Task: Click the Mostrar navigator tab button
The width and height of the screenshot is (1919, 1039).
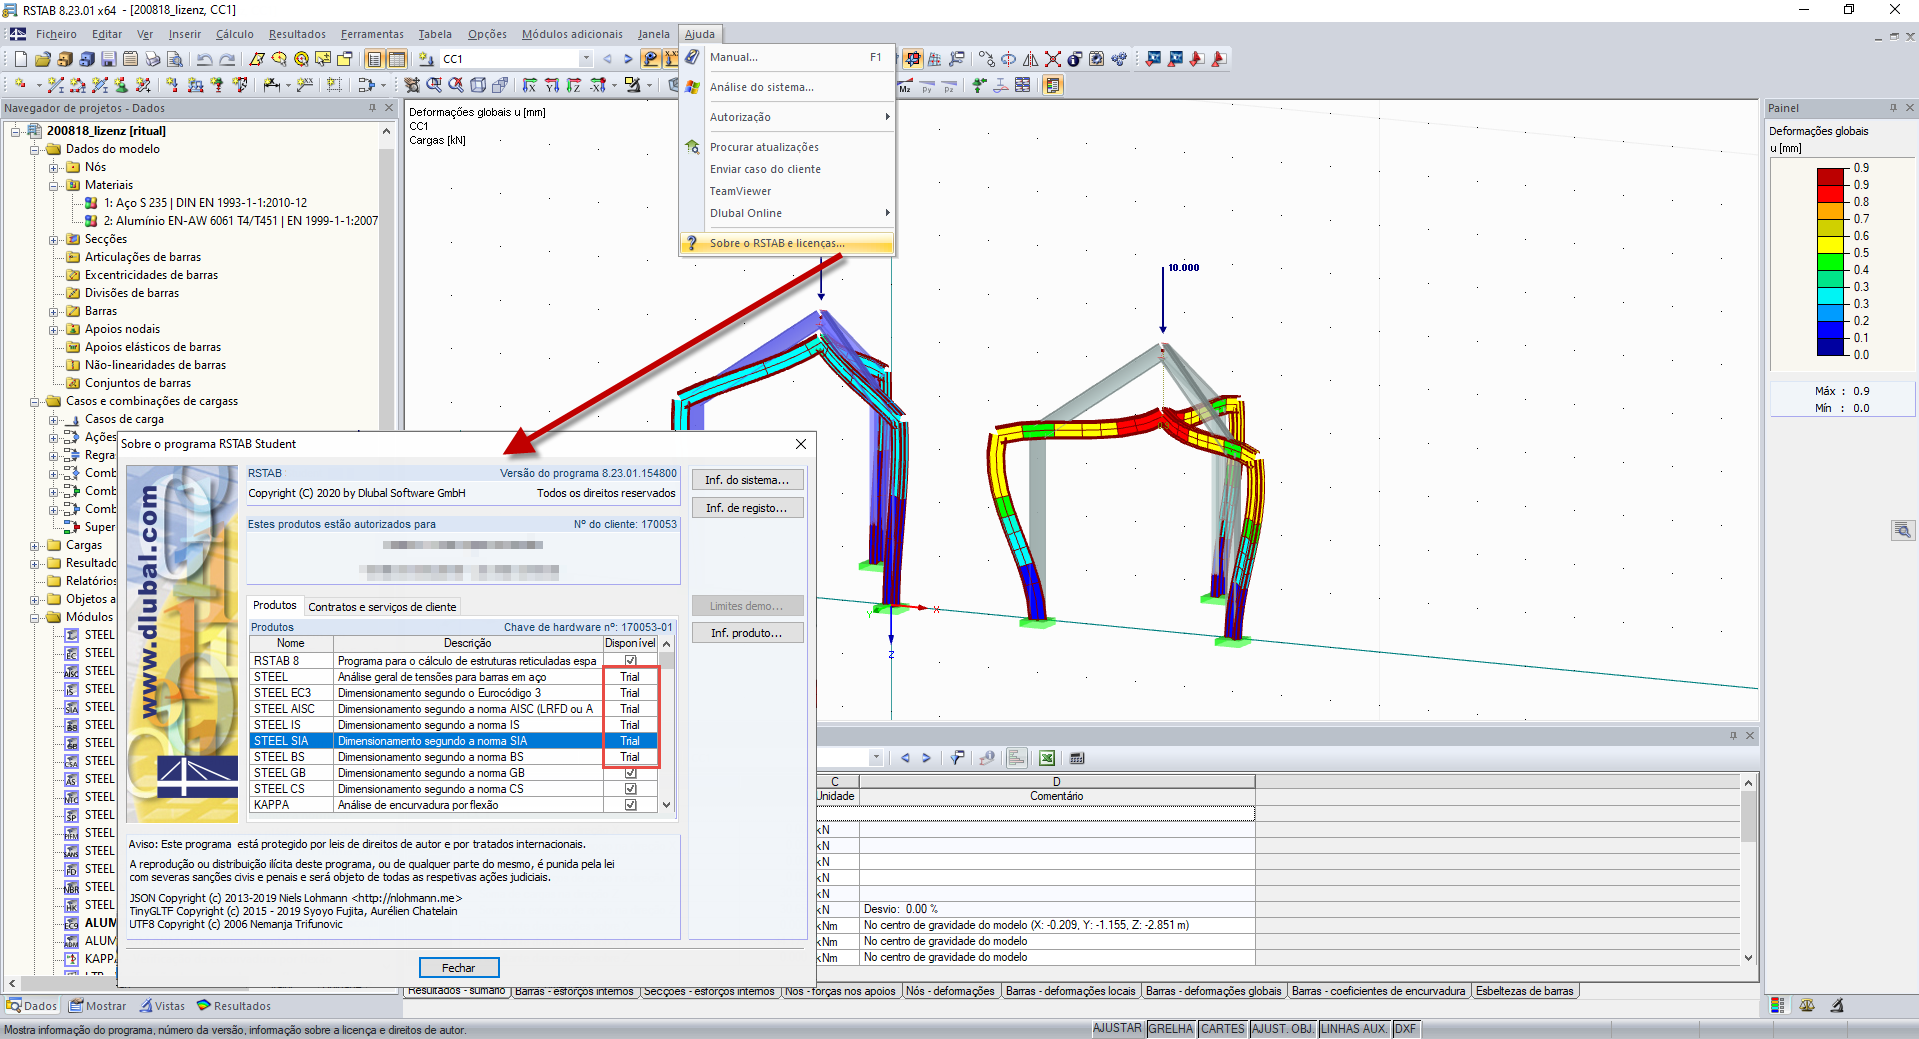Action: click(98, 1006)
